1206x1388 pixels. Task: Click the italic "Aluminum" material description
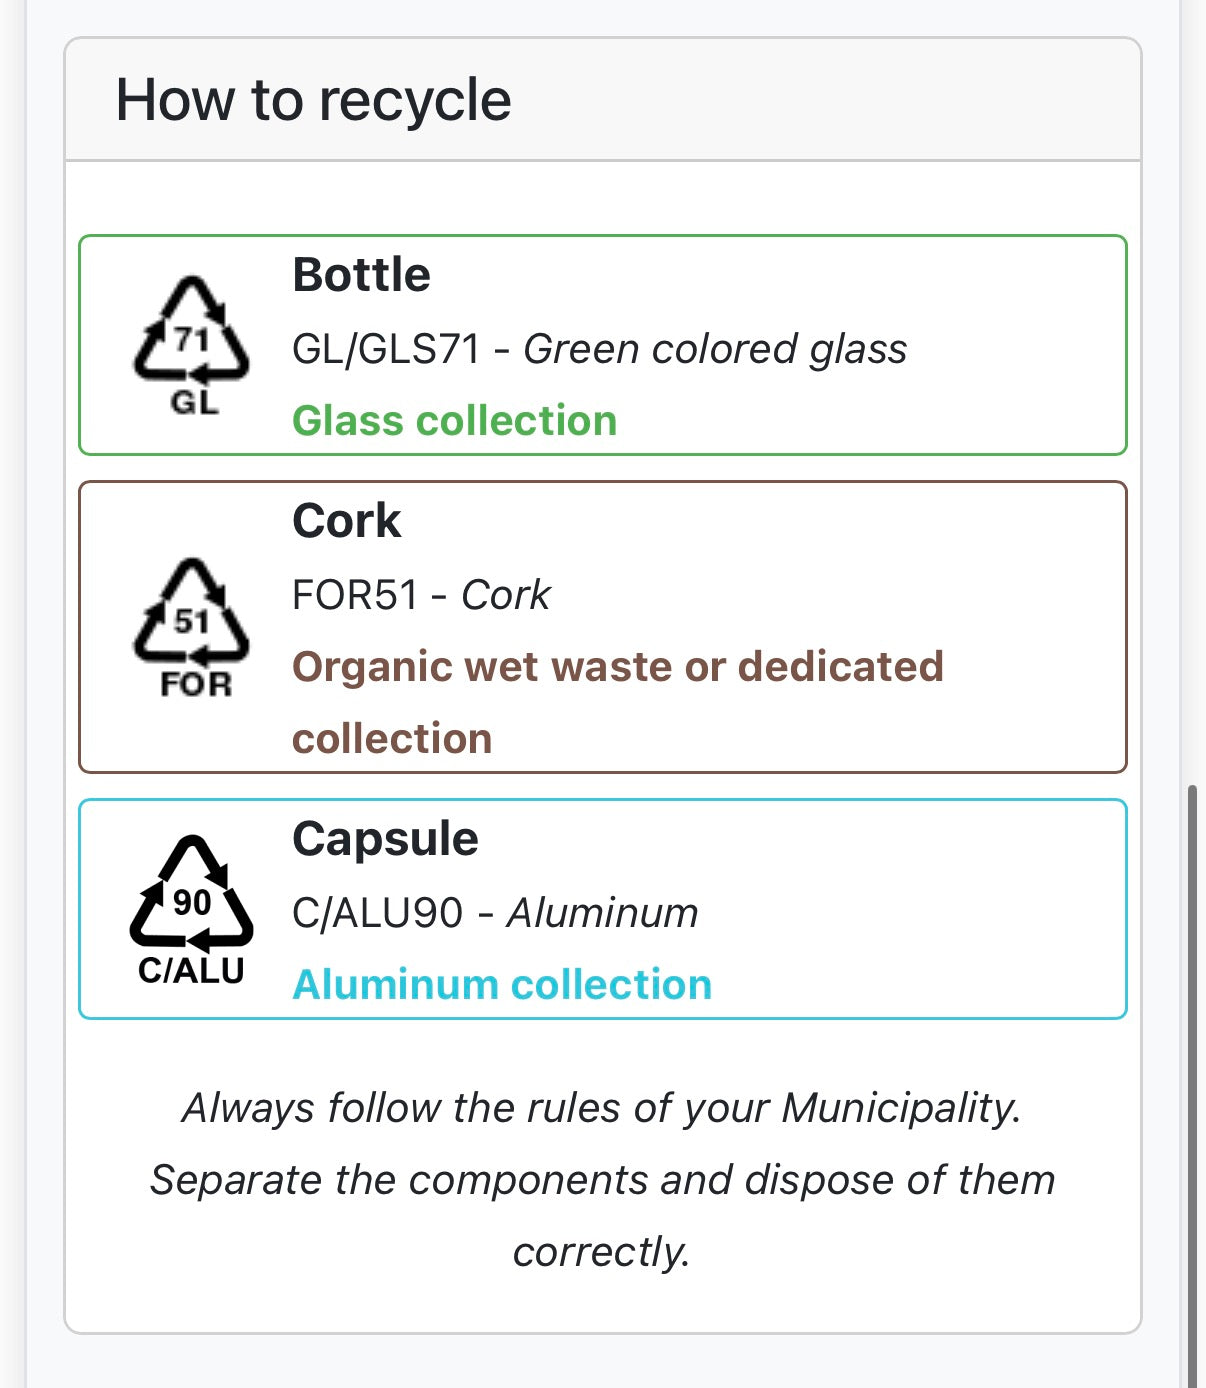coord(602,913)
